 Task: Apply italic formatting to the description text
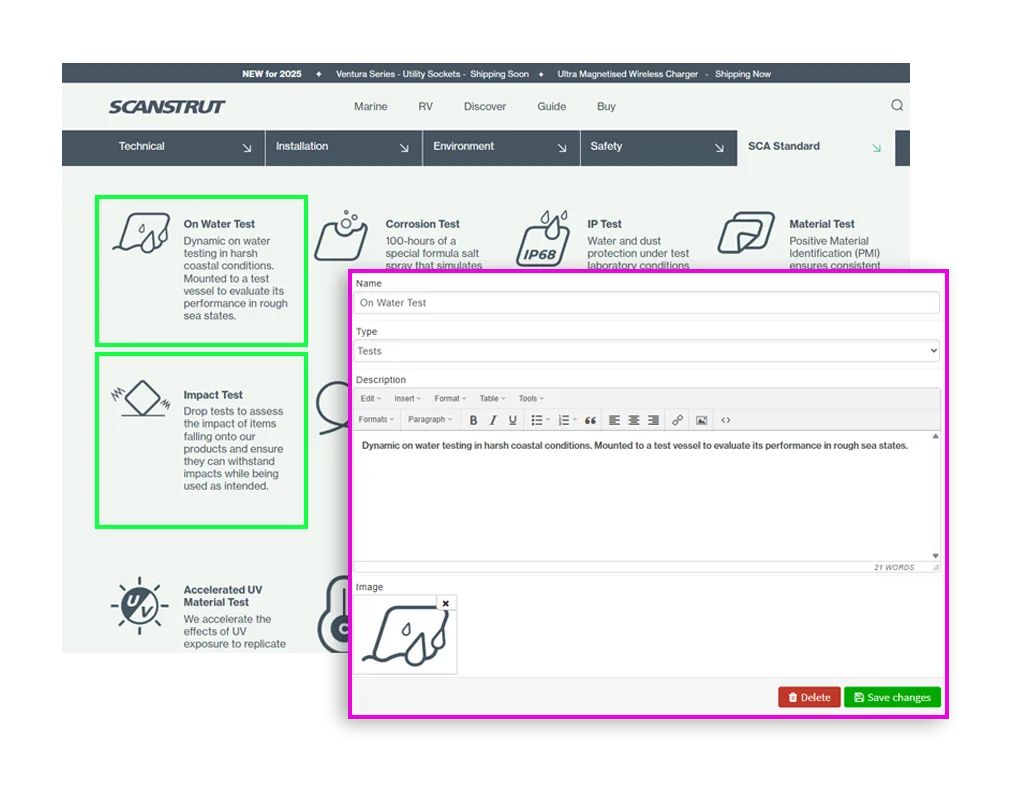(493, 419)
